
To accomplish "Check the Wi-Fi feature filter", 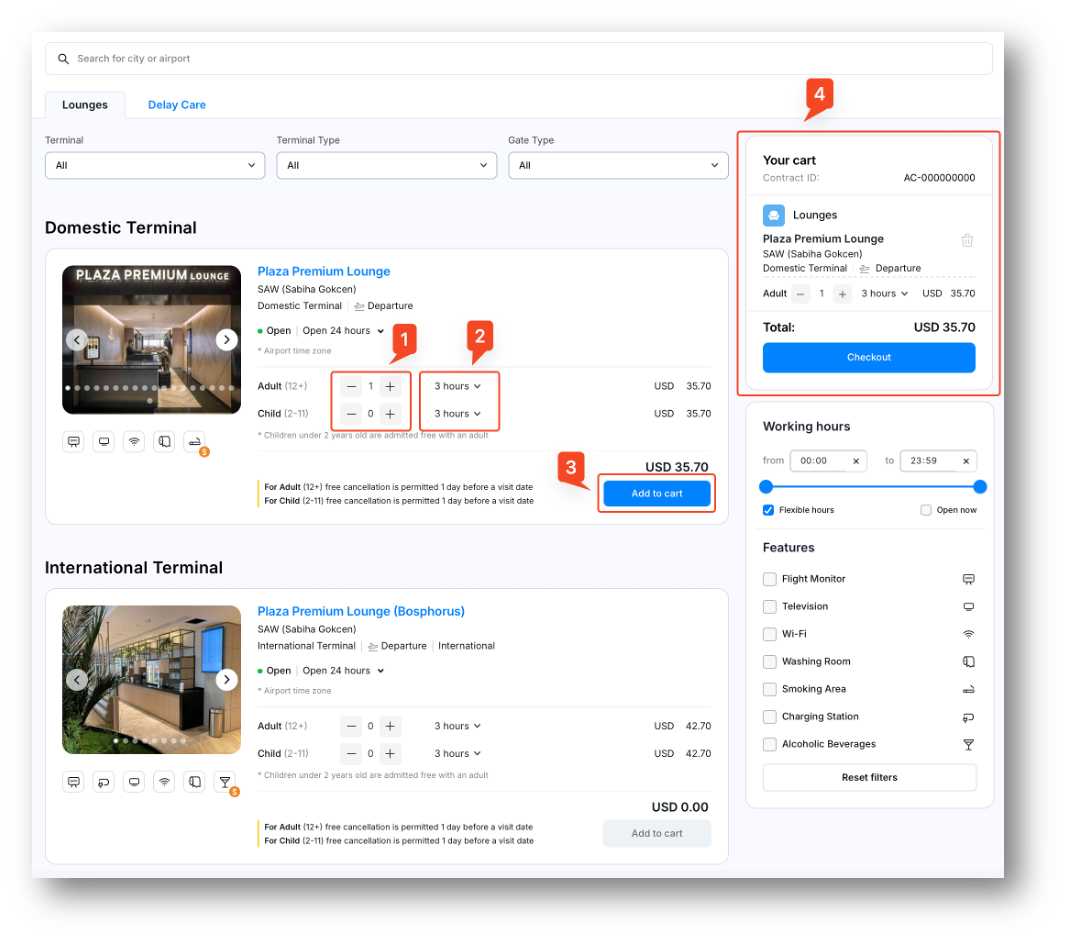I will point(769,634).
